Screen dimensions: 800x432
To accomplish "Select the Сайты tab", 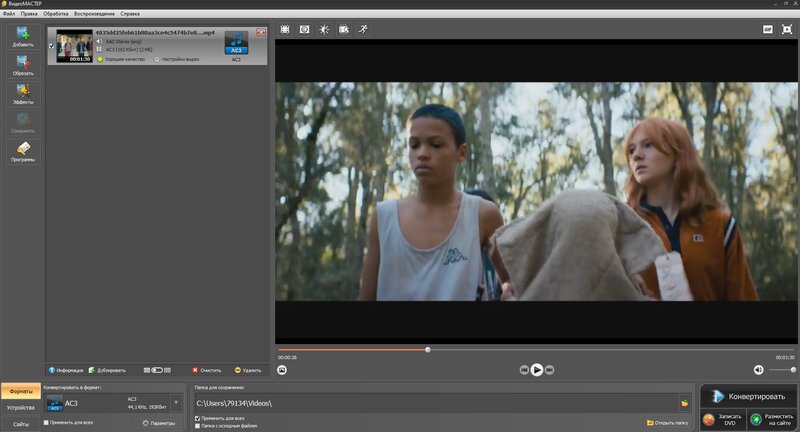I will pos(21,424).
